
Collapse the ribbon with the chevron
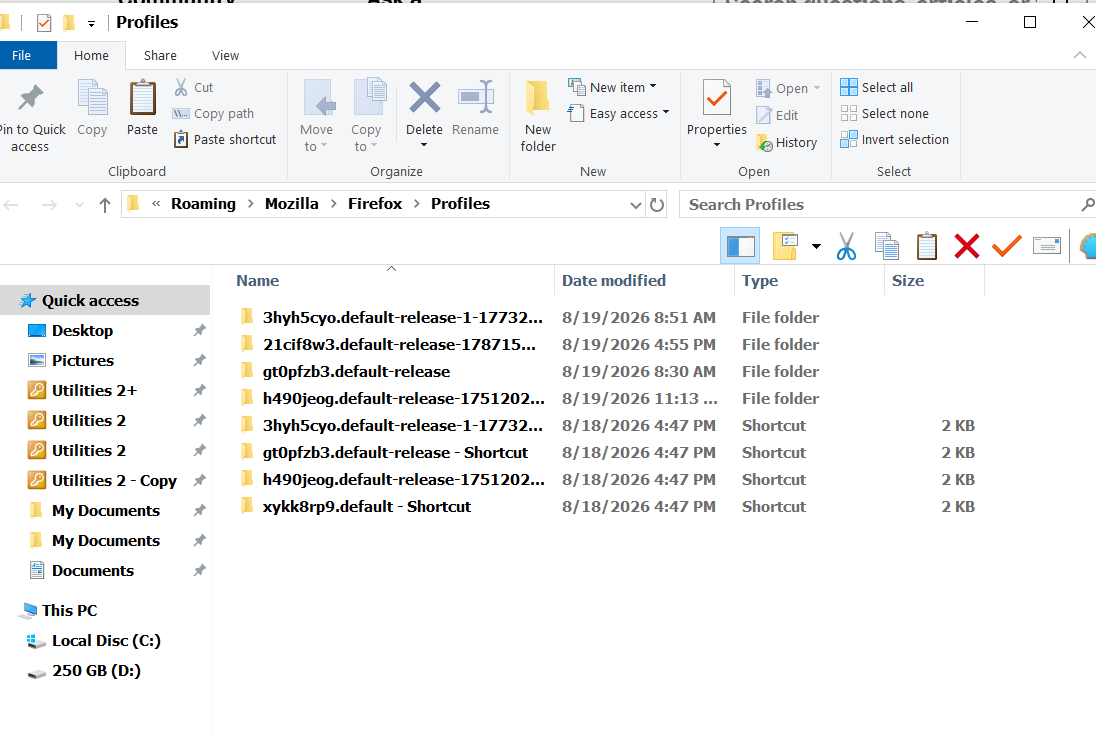pyautogui.click(x=1080, y=55)
